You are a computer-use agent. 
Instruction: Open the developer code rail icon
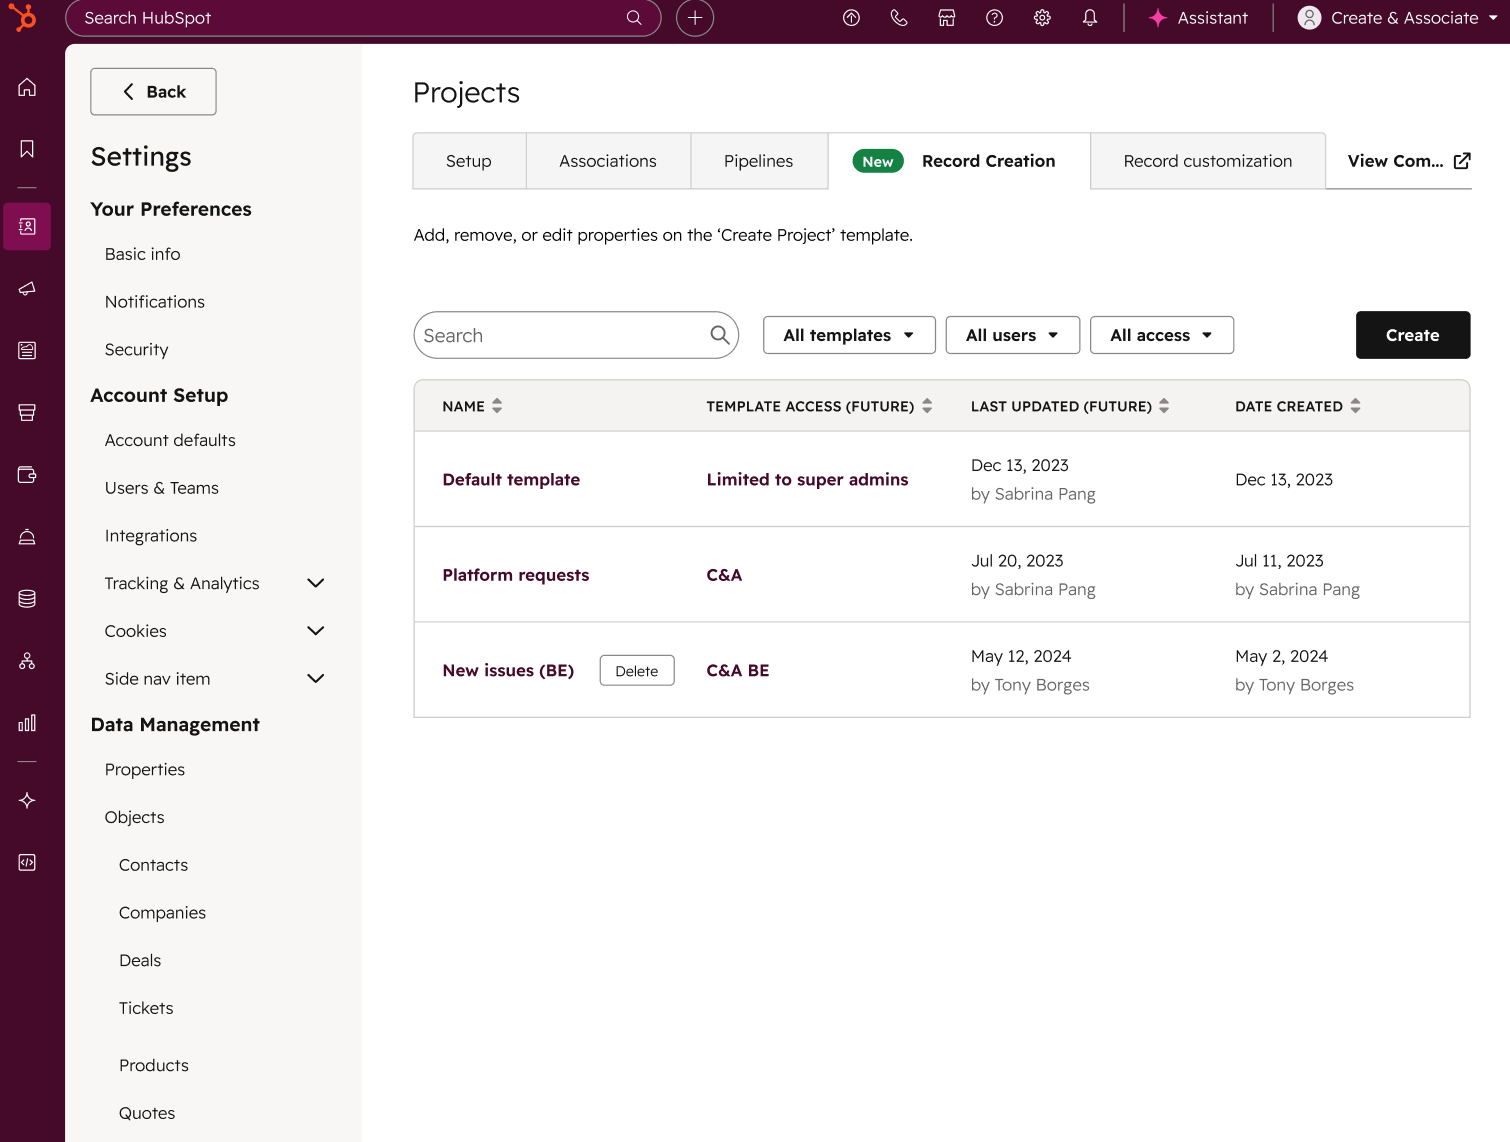coord(27,862)
